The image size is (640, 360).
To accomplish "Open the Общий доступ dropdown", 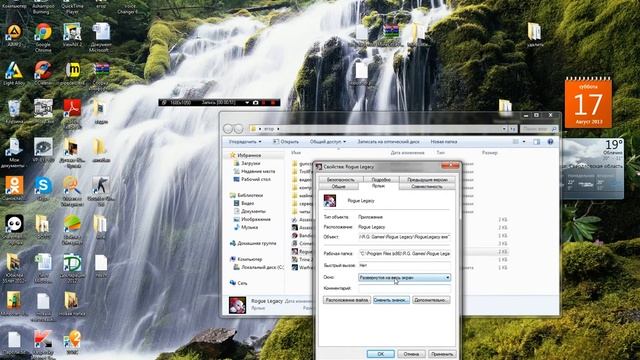I will tap(328, 142).
